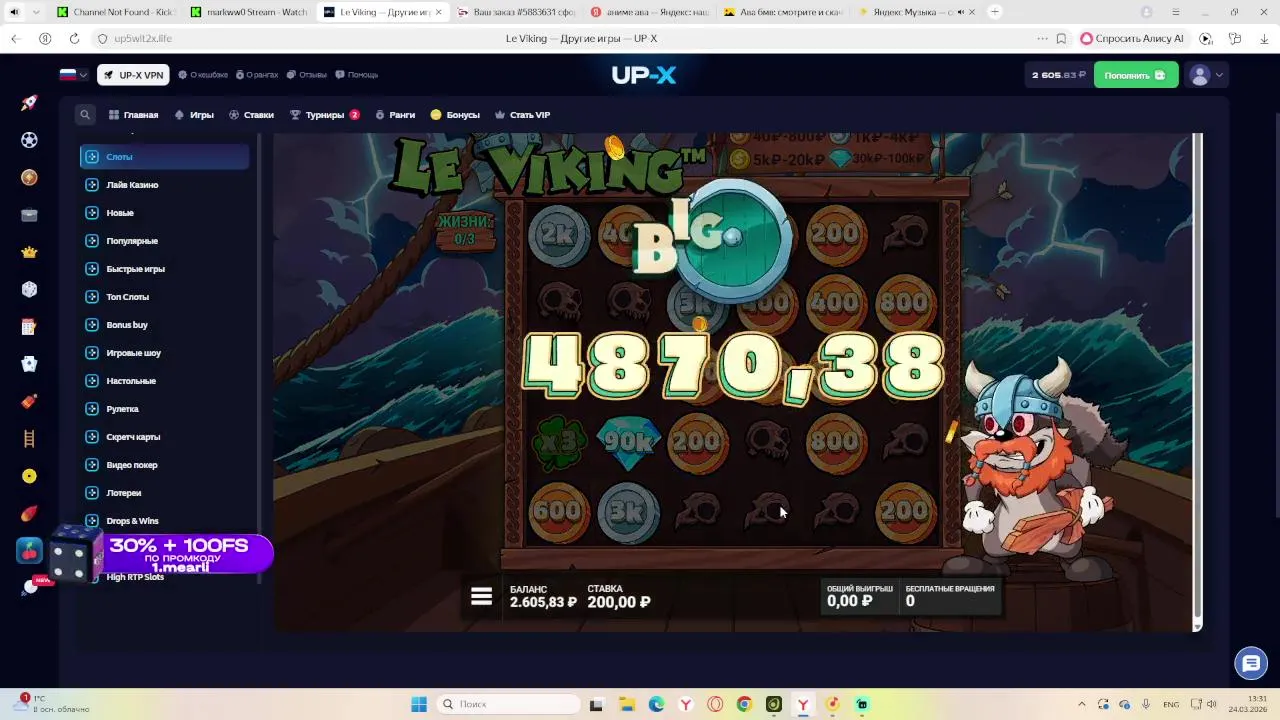1280x720 pixels.
Task: Open the О кешбэке link
Action: 203,75
